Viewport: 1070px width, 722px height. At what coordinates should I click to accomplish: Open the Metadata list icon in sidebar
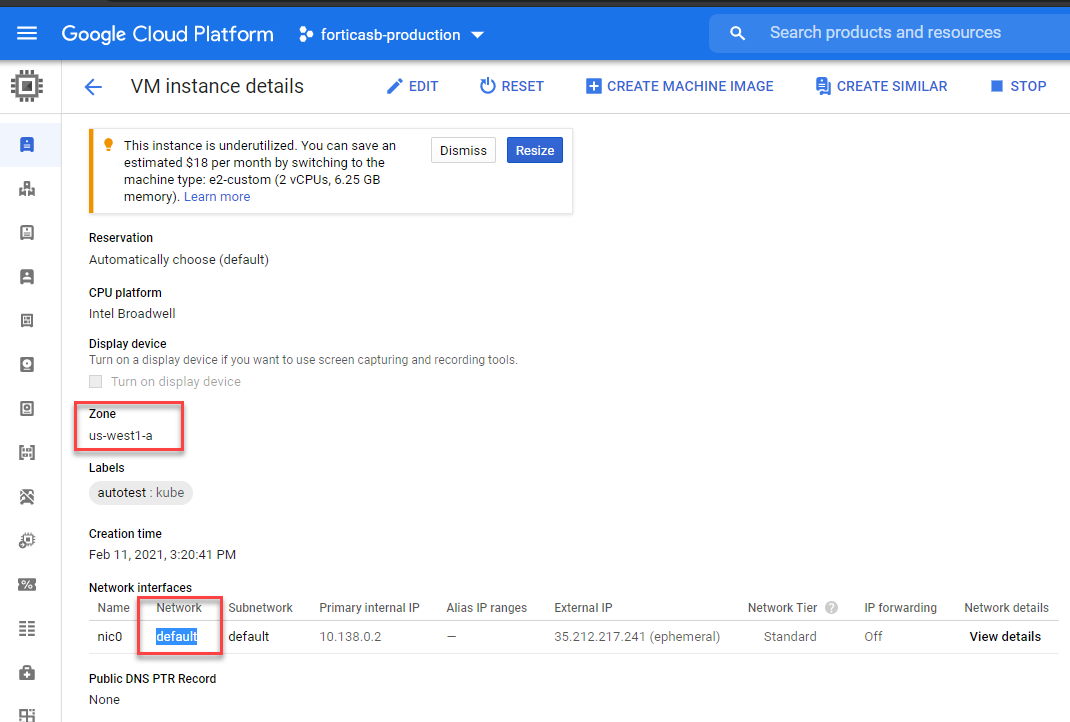coord(27,628)
